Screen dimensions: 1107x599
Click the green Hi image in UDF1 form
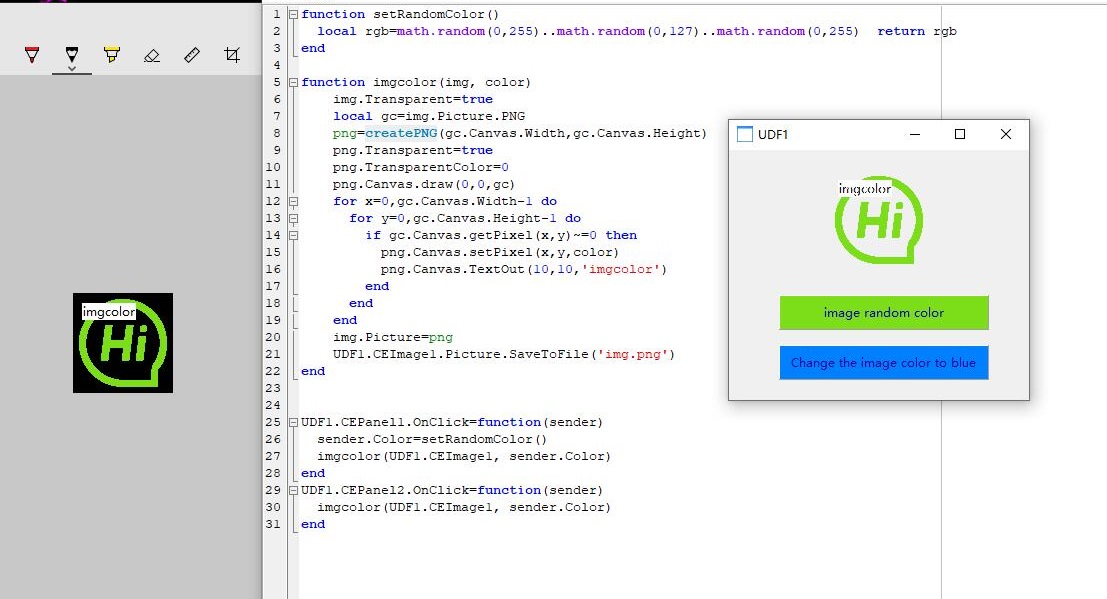click(878, 221)
